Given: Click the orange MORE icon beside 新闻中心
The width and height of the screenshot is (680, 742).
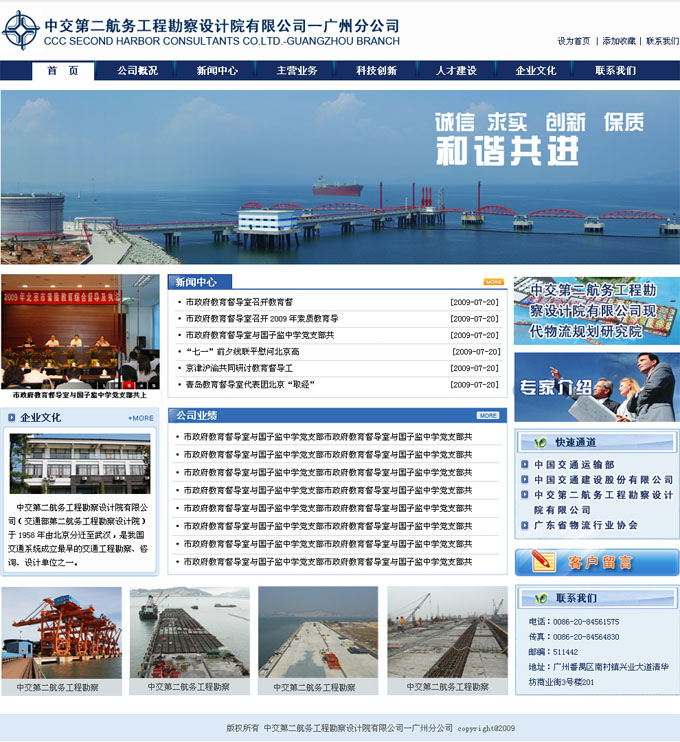Looking at the screenshot, I should [493, 282].
